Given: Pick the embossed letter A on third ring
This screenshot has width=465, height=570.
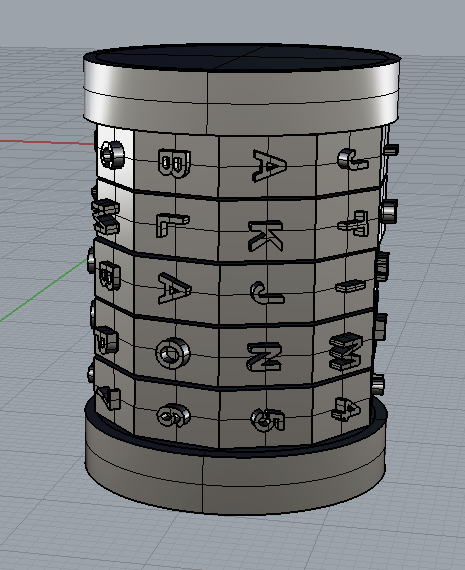Looking at the screenshot, I should (x=174, y=288).
